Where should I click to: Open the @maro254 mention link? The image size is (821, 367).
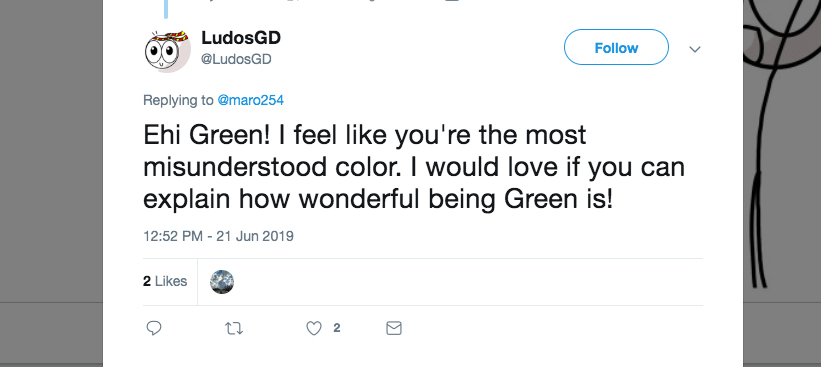point(250,100)
